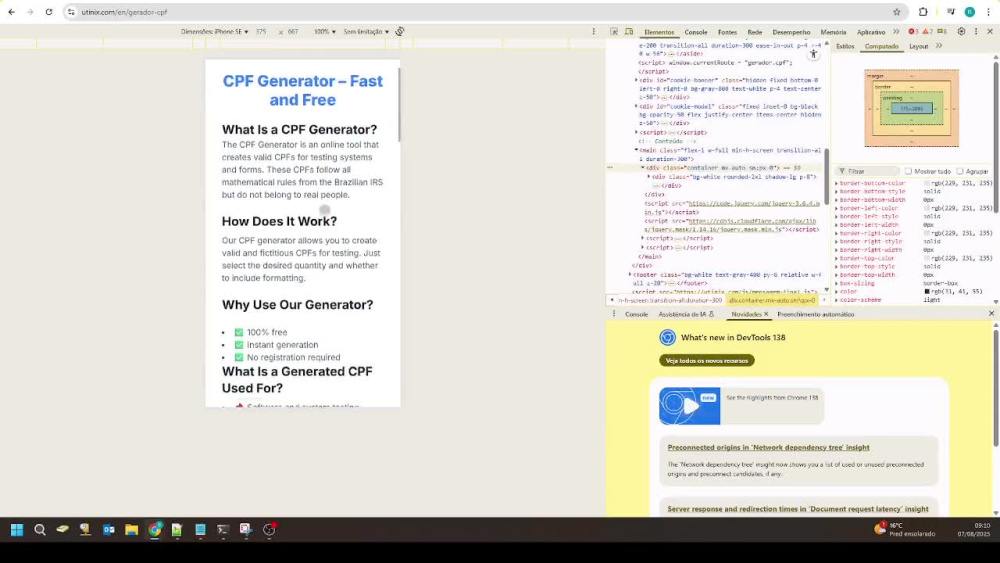The image size is (1000, 563).
Task: Click the accessibility tree toggle button
Action: pos(813,54)
